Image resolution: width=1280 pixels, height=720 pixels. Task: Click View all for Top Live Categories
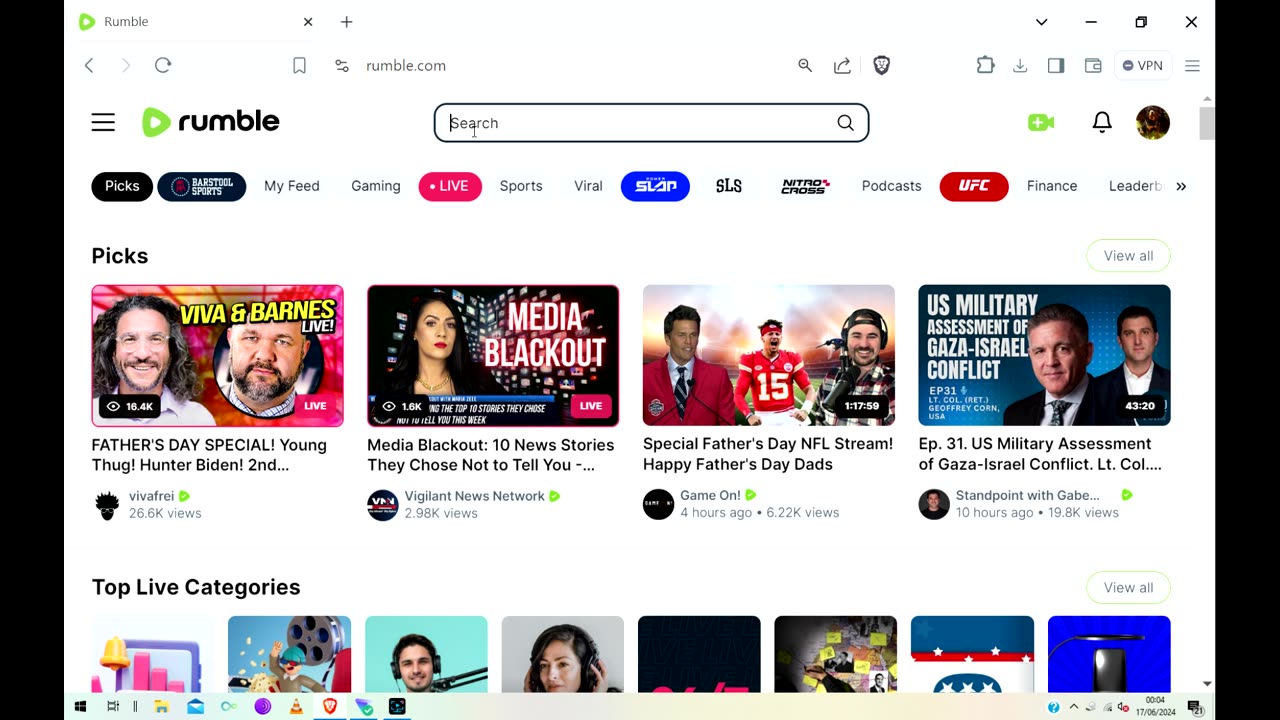point(1128,588)
